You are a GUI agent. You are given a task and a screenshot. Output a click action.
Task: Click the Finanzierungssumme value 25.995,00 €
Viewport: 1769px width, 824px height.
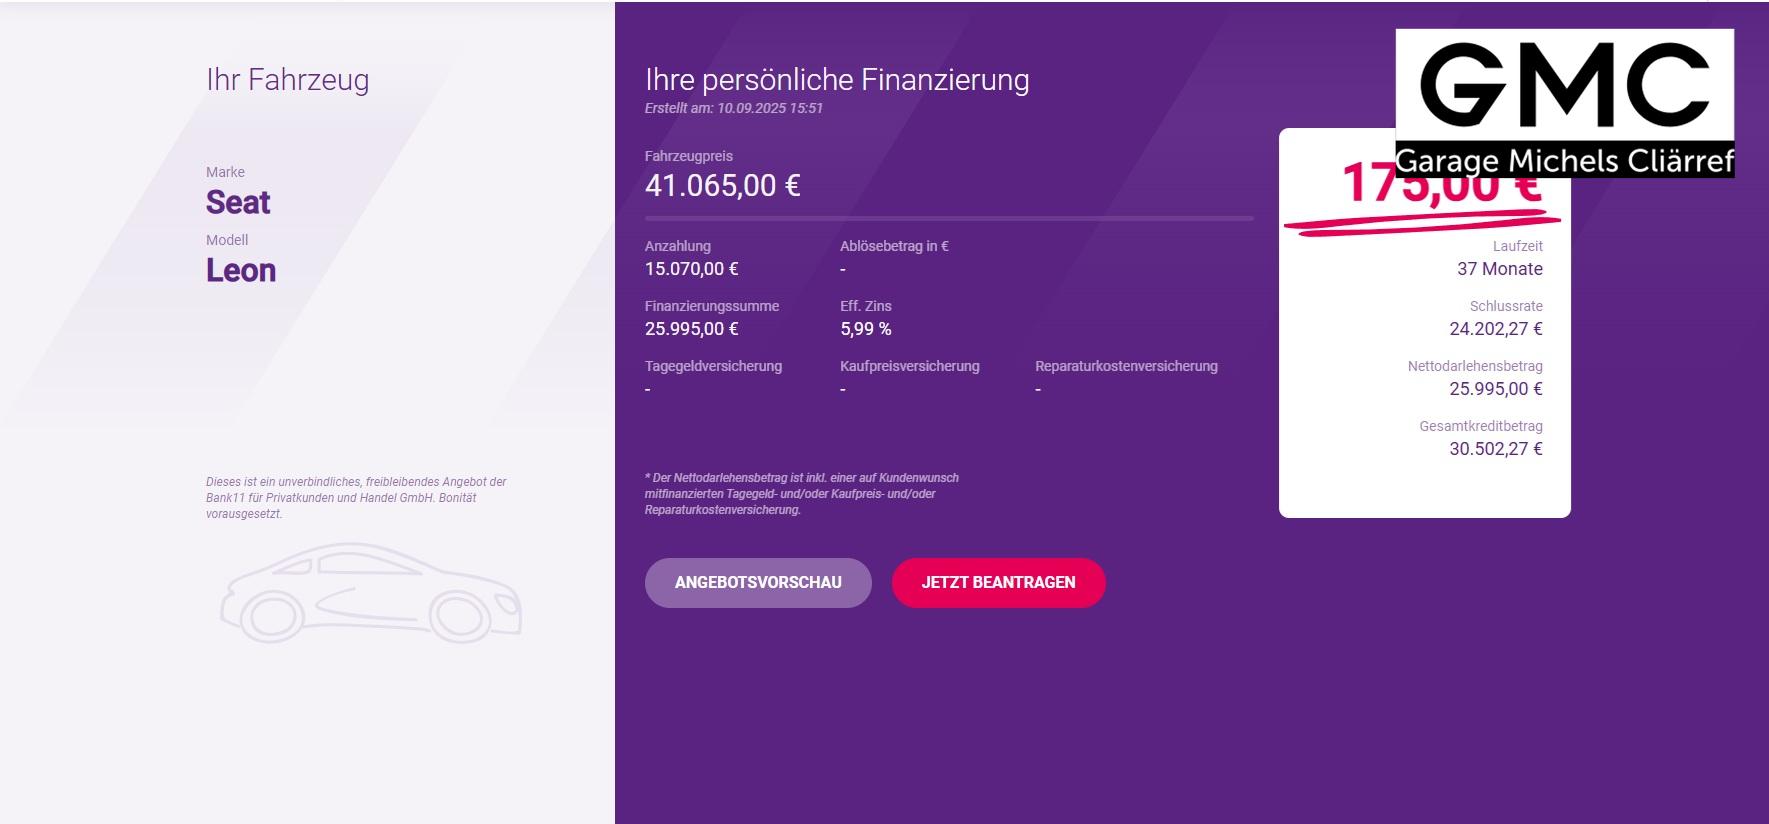pos(691,329)
